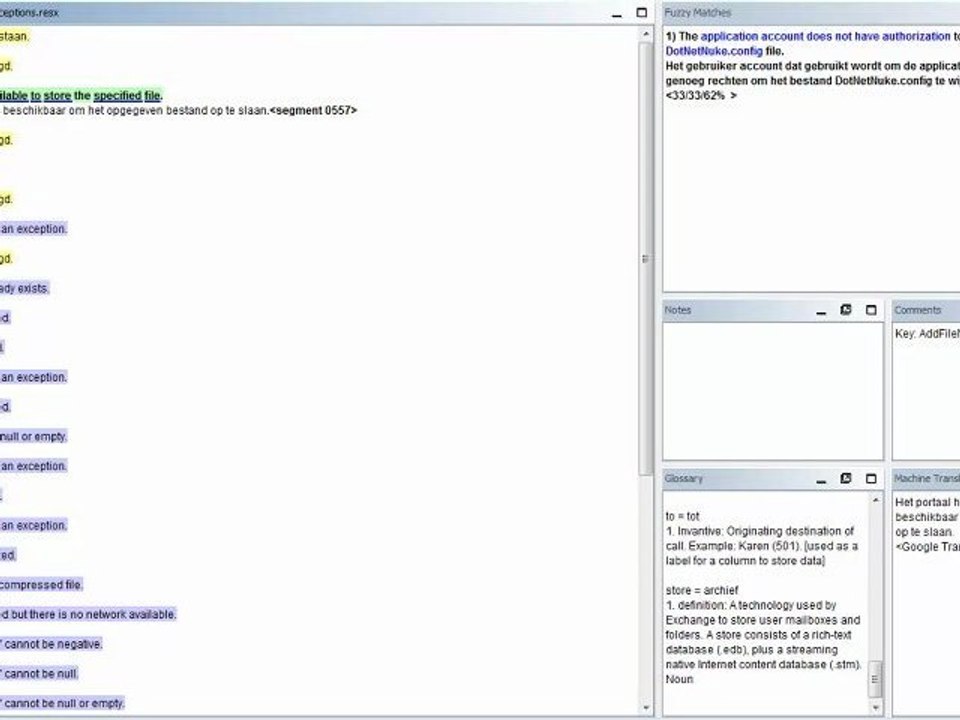Click the underlined source word 'specified'
This screenshot has height=720, width=960.
click(118, 96)
